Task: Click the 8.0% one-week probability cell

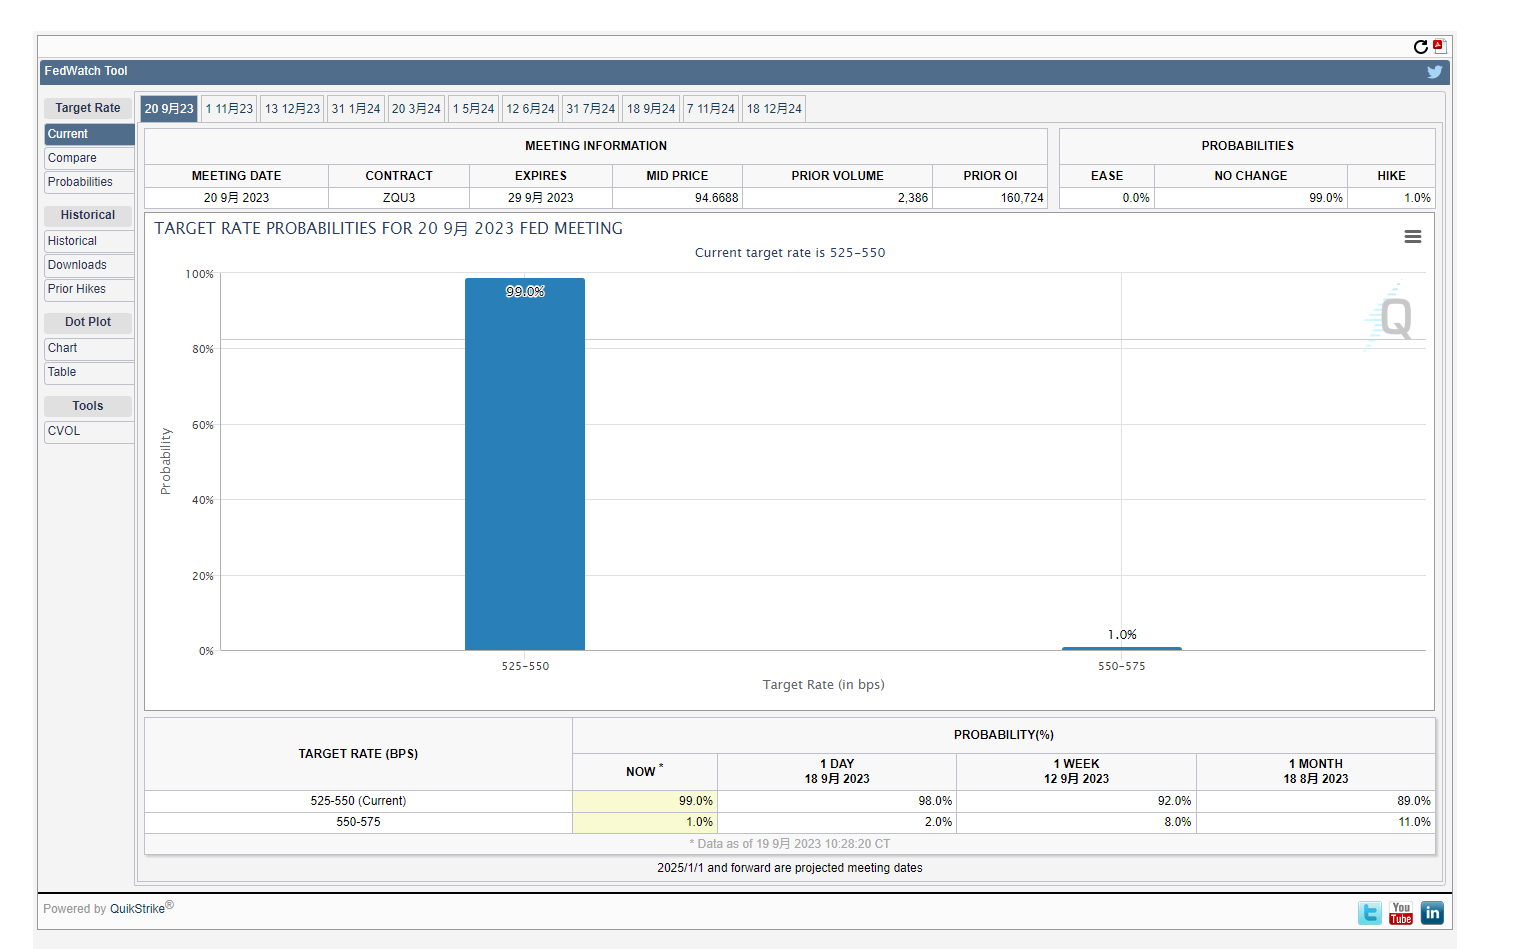Action: coord(1076,822)
